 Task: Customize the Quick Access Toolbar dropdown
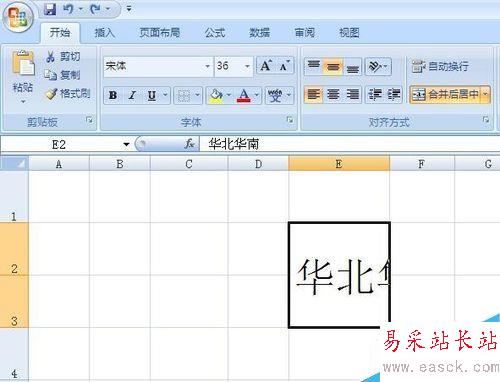[129, 9]
